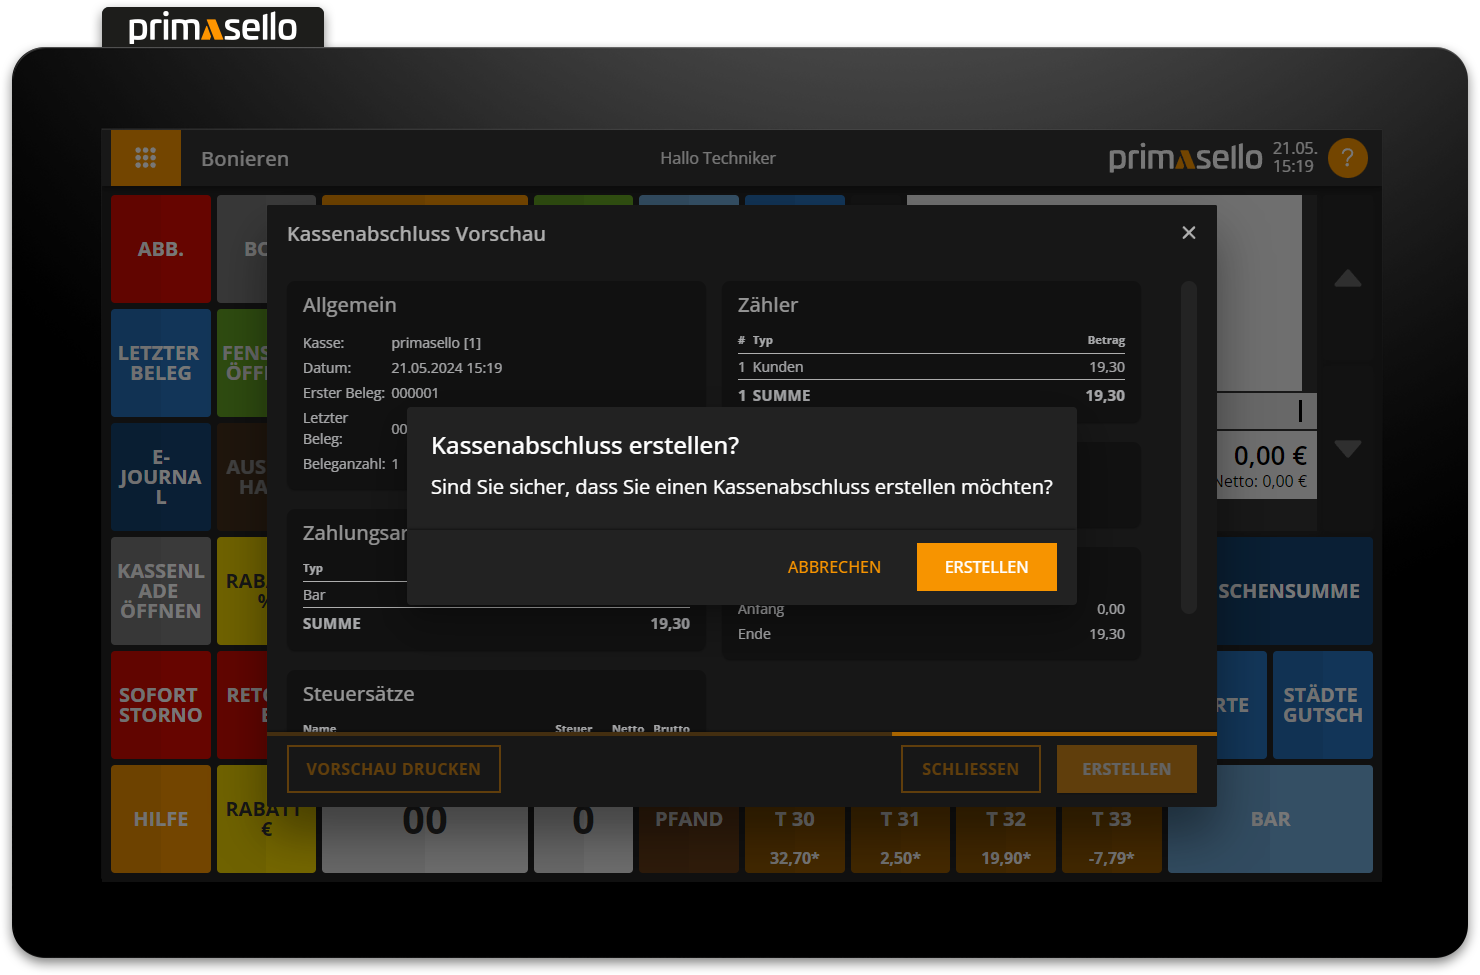
Task: Click the preview dialog vertical scrollbar
Action: coord(1188,447)
